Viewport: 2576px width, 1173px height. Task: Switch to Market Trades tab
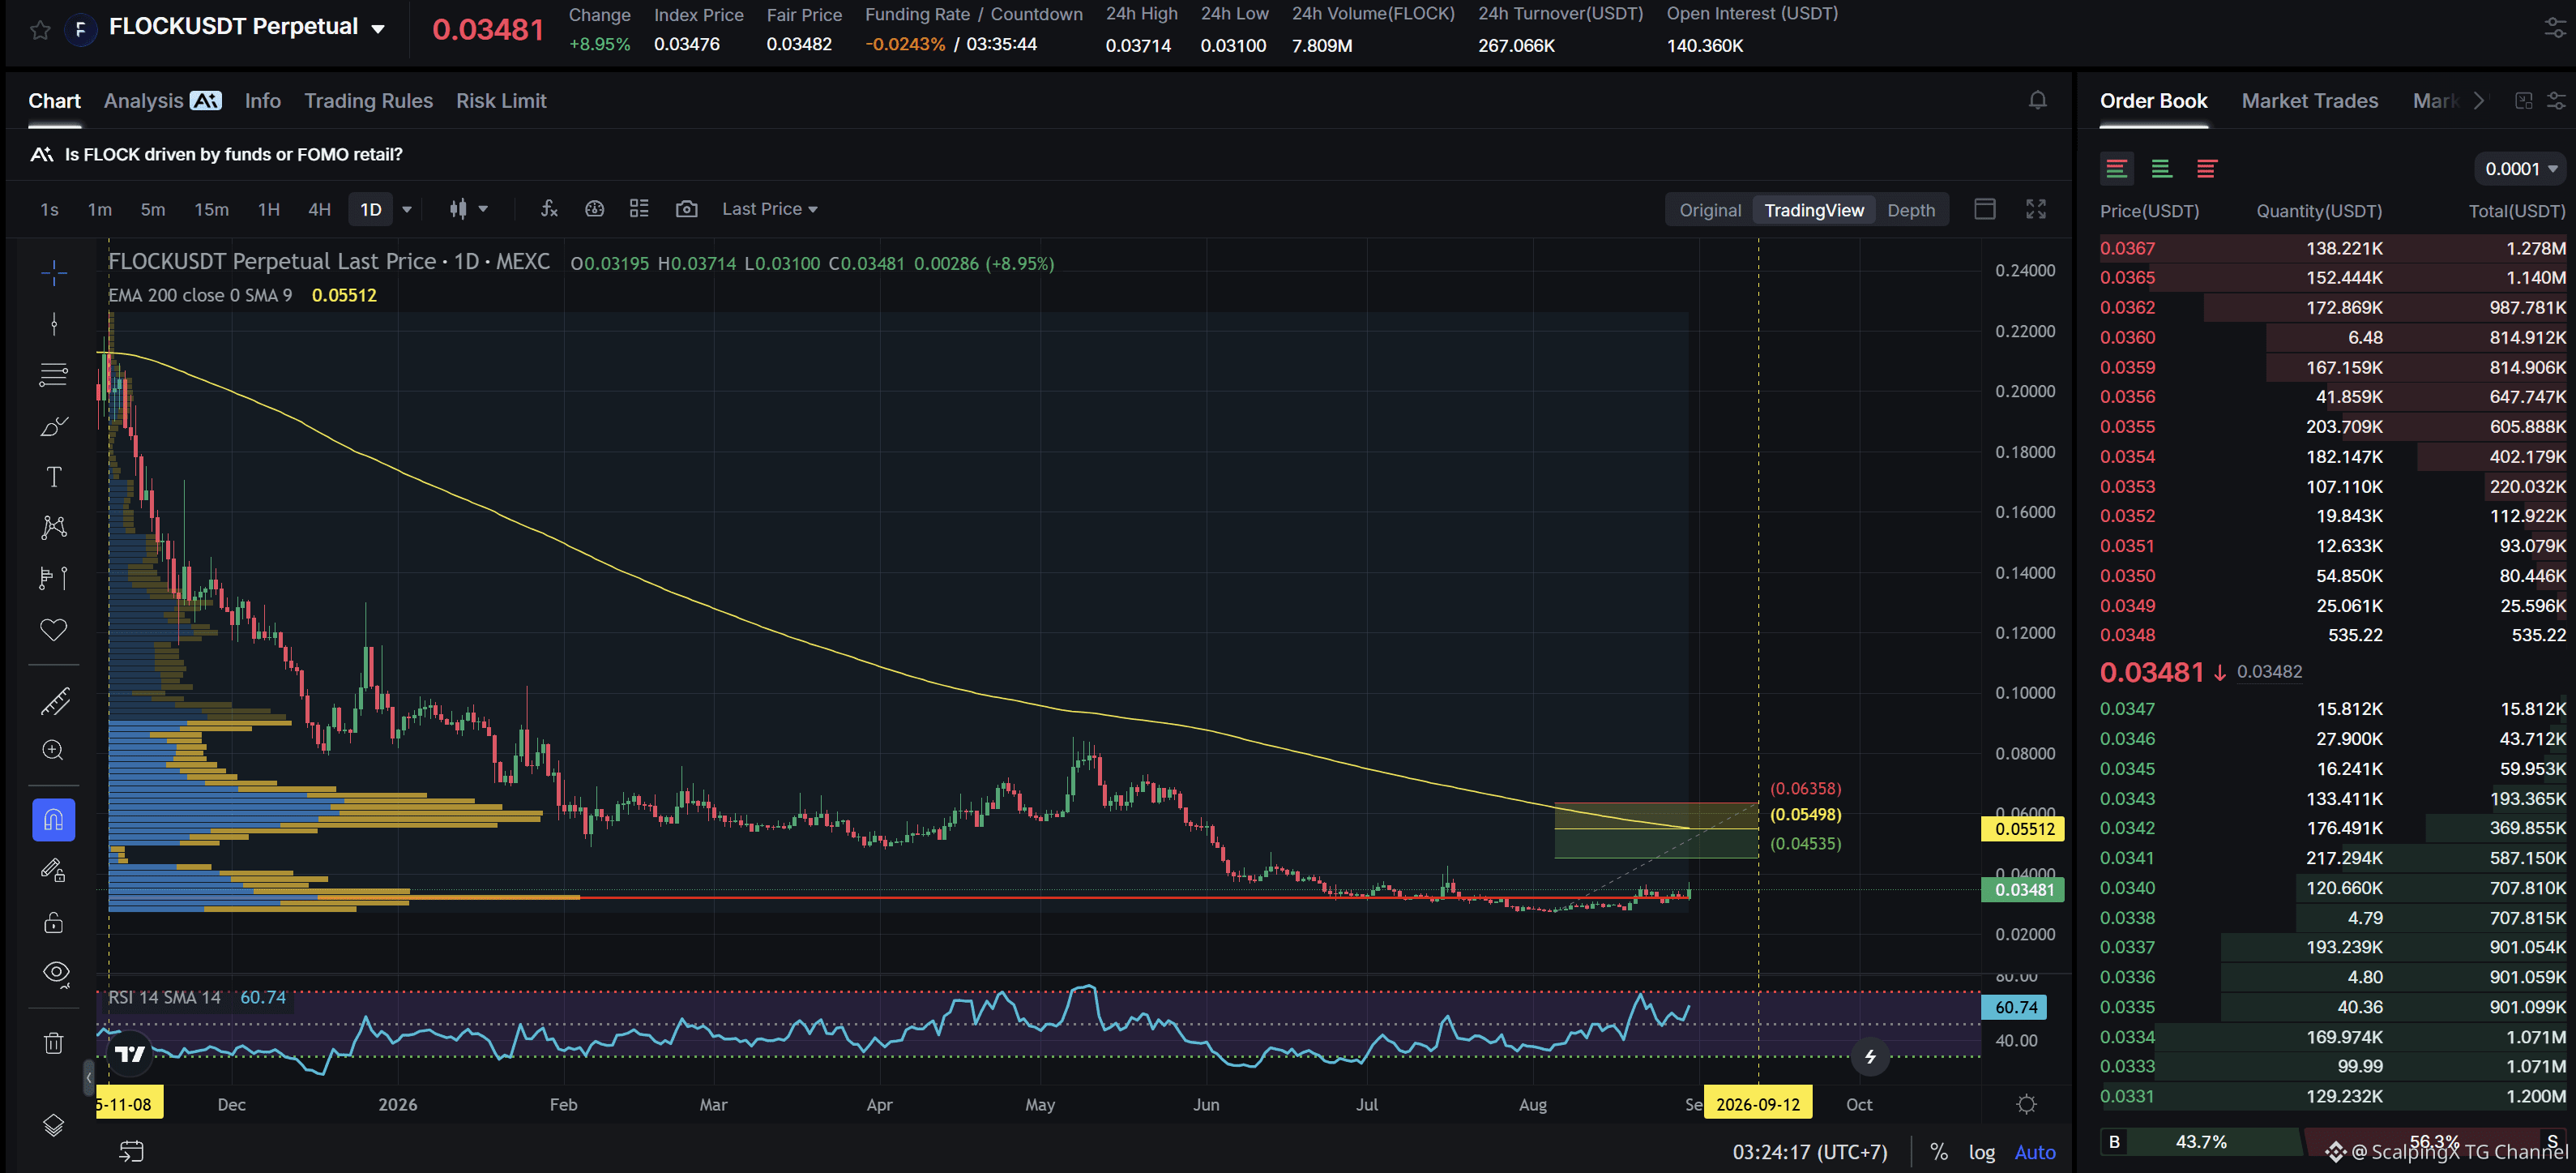pyautogui.click(x=2309, y=101)
